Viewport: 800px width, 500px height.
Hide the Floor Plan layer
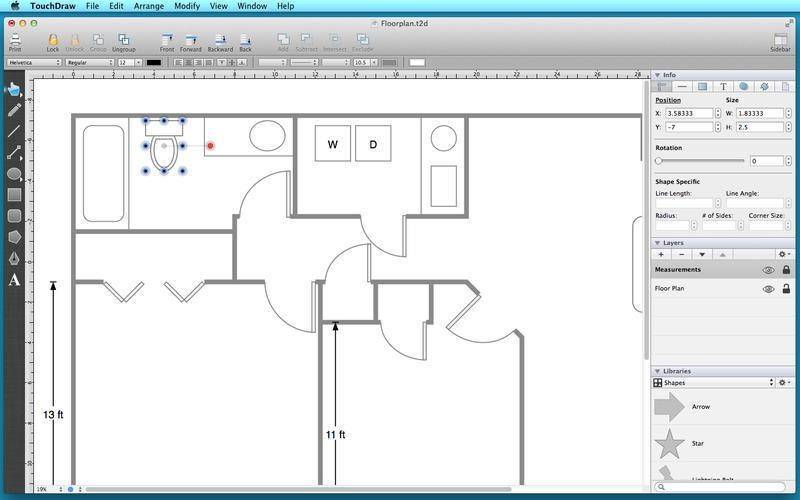click(x=768, y=289)
